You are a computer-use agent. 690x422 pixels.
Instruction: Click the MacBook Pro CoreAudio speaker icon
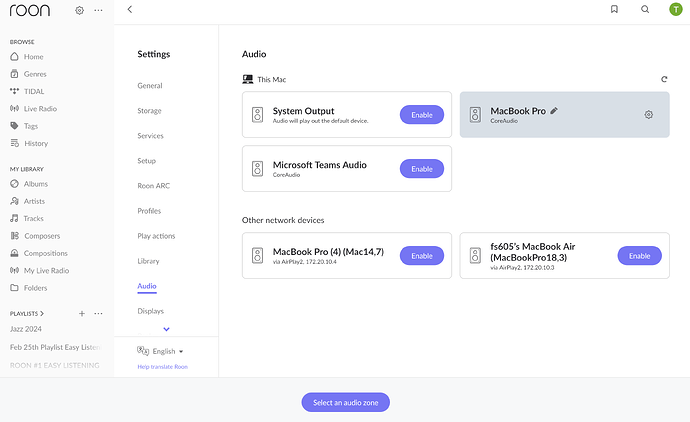[475, 115]
